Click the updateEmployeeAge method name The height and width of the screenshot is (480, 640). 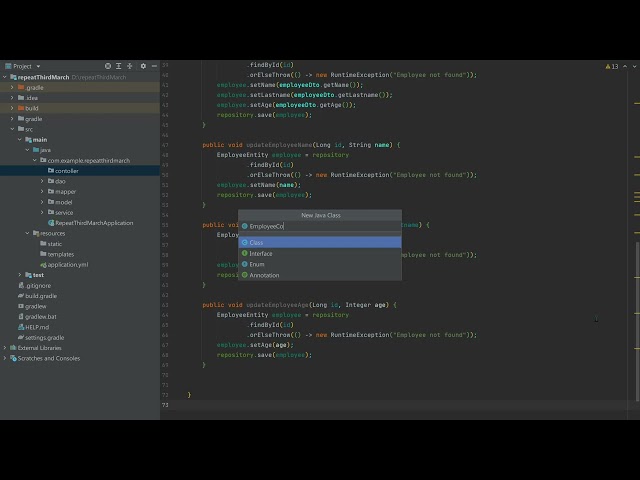277,305
